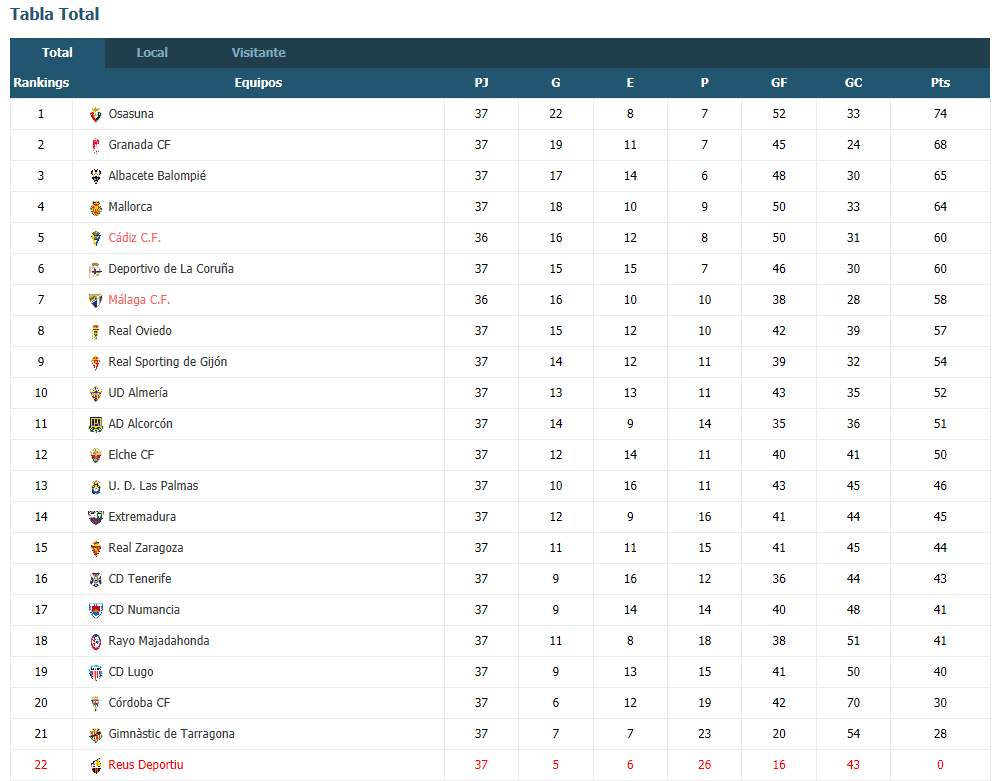
Task: Click the Pts column header
Action: point(940,83)
